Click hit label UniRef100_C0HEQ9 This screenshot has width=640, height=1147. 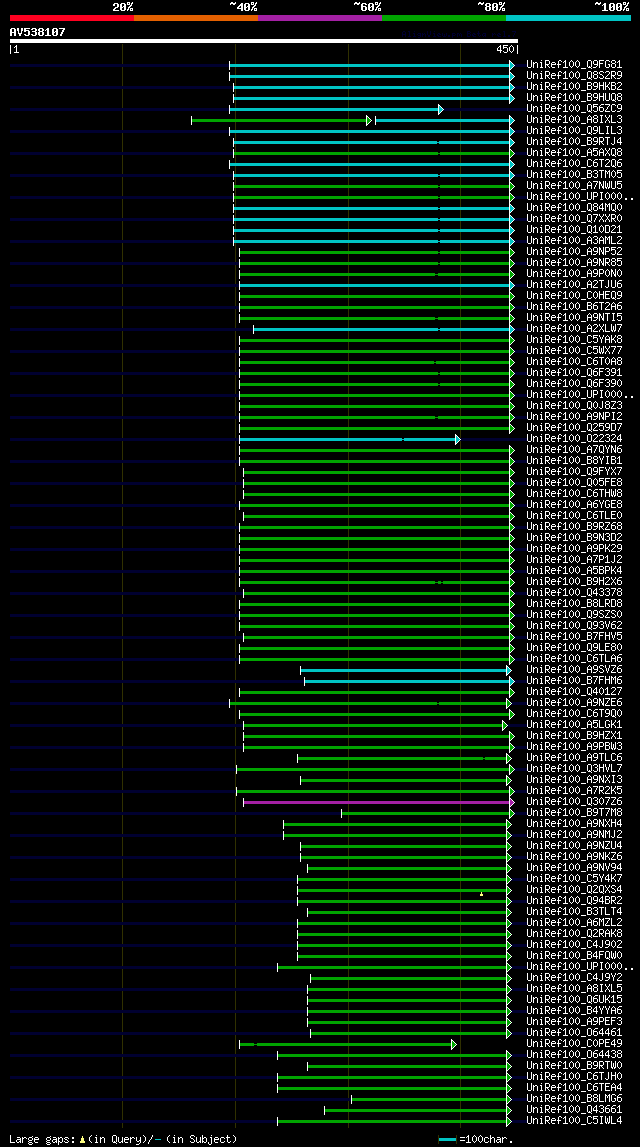[x=574, y=296]
